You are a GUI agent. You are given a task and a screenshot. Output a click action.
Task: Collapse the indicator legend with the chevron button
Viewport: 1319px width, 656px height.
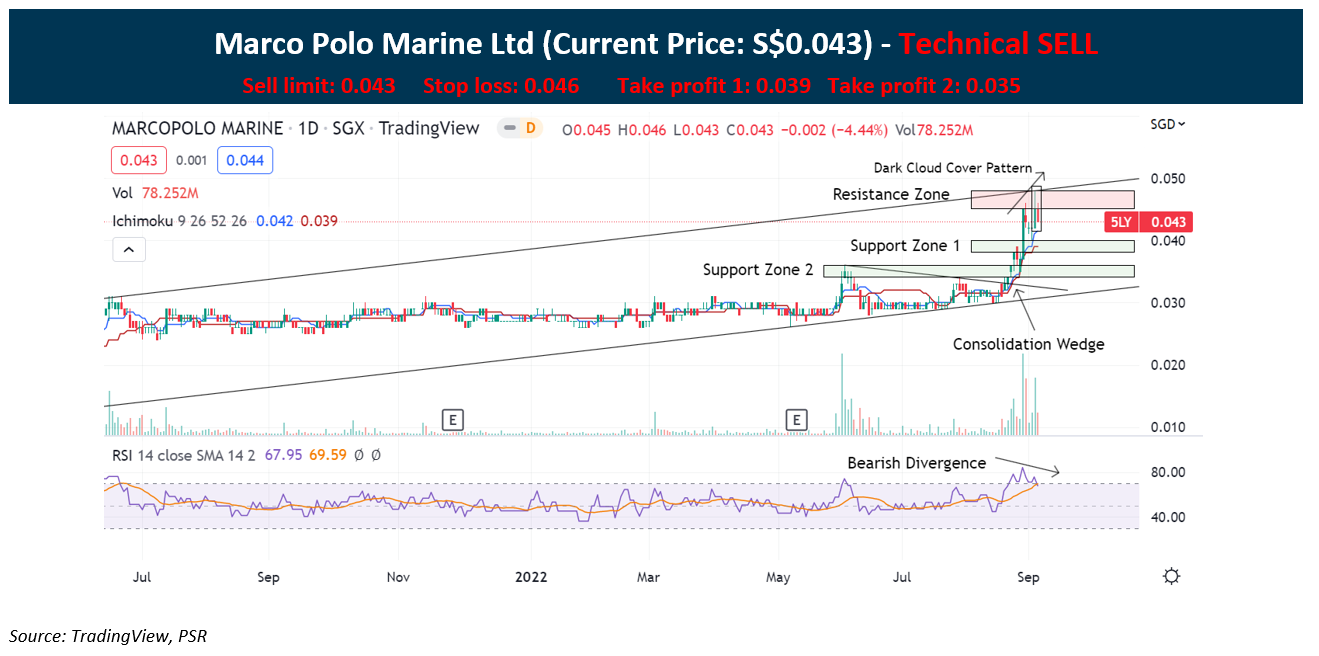[x=128, y=250]
